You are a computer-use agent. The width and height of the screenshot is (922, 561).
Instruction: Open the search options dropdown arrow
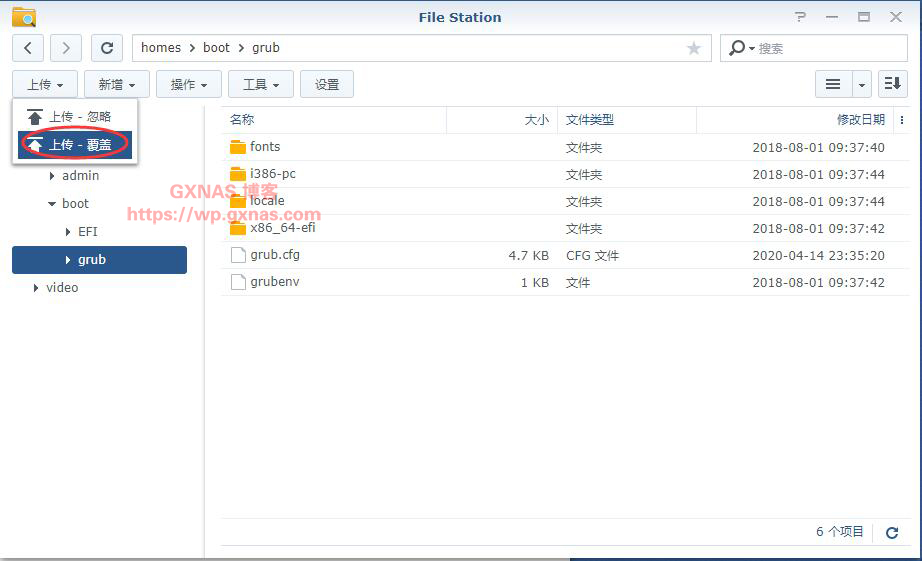click(x=751, y=48)
